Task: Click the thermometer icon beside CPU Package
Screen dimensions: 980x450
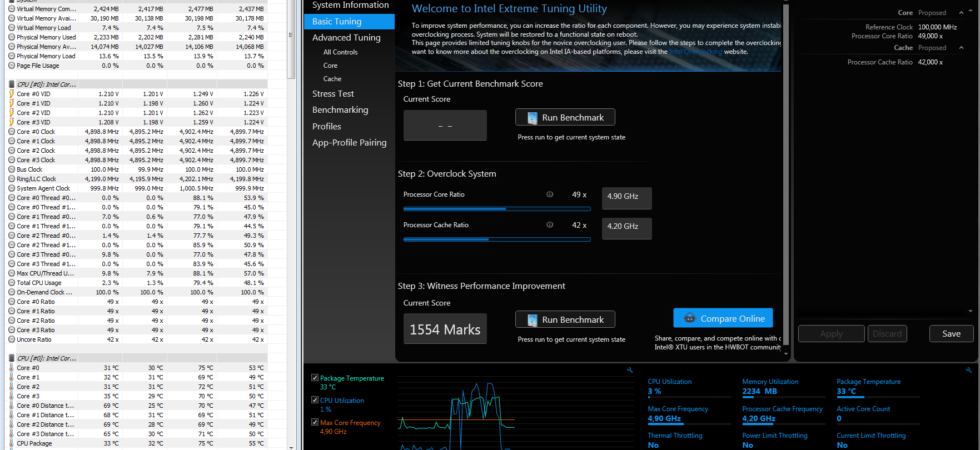Action: [11, 443]
